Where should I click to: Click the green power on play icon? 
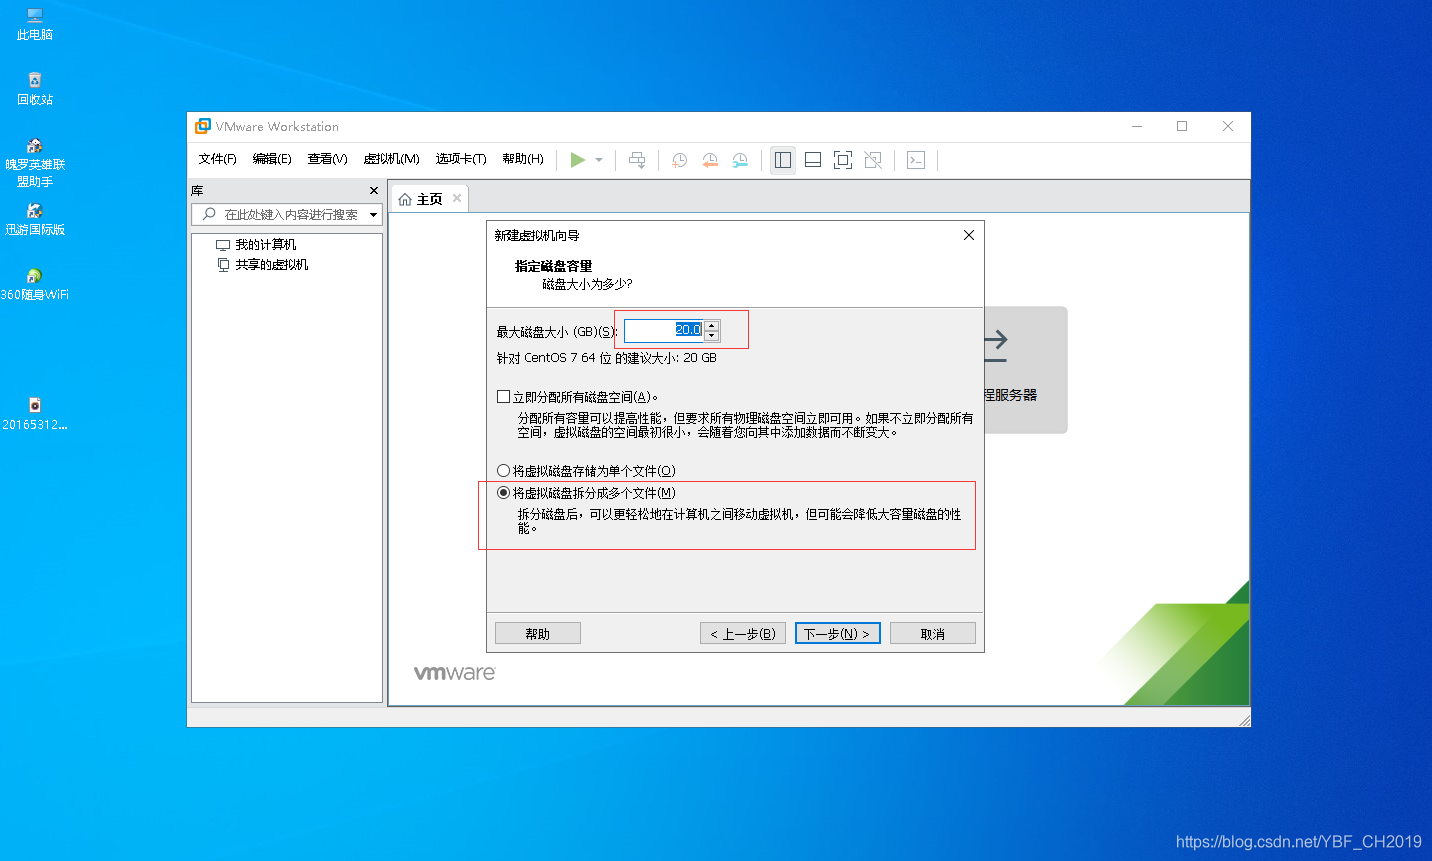pos(577,160)
